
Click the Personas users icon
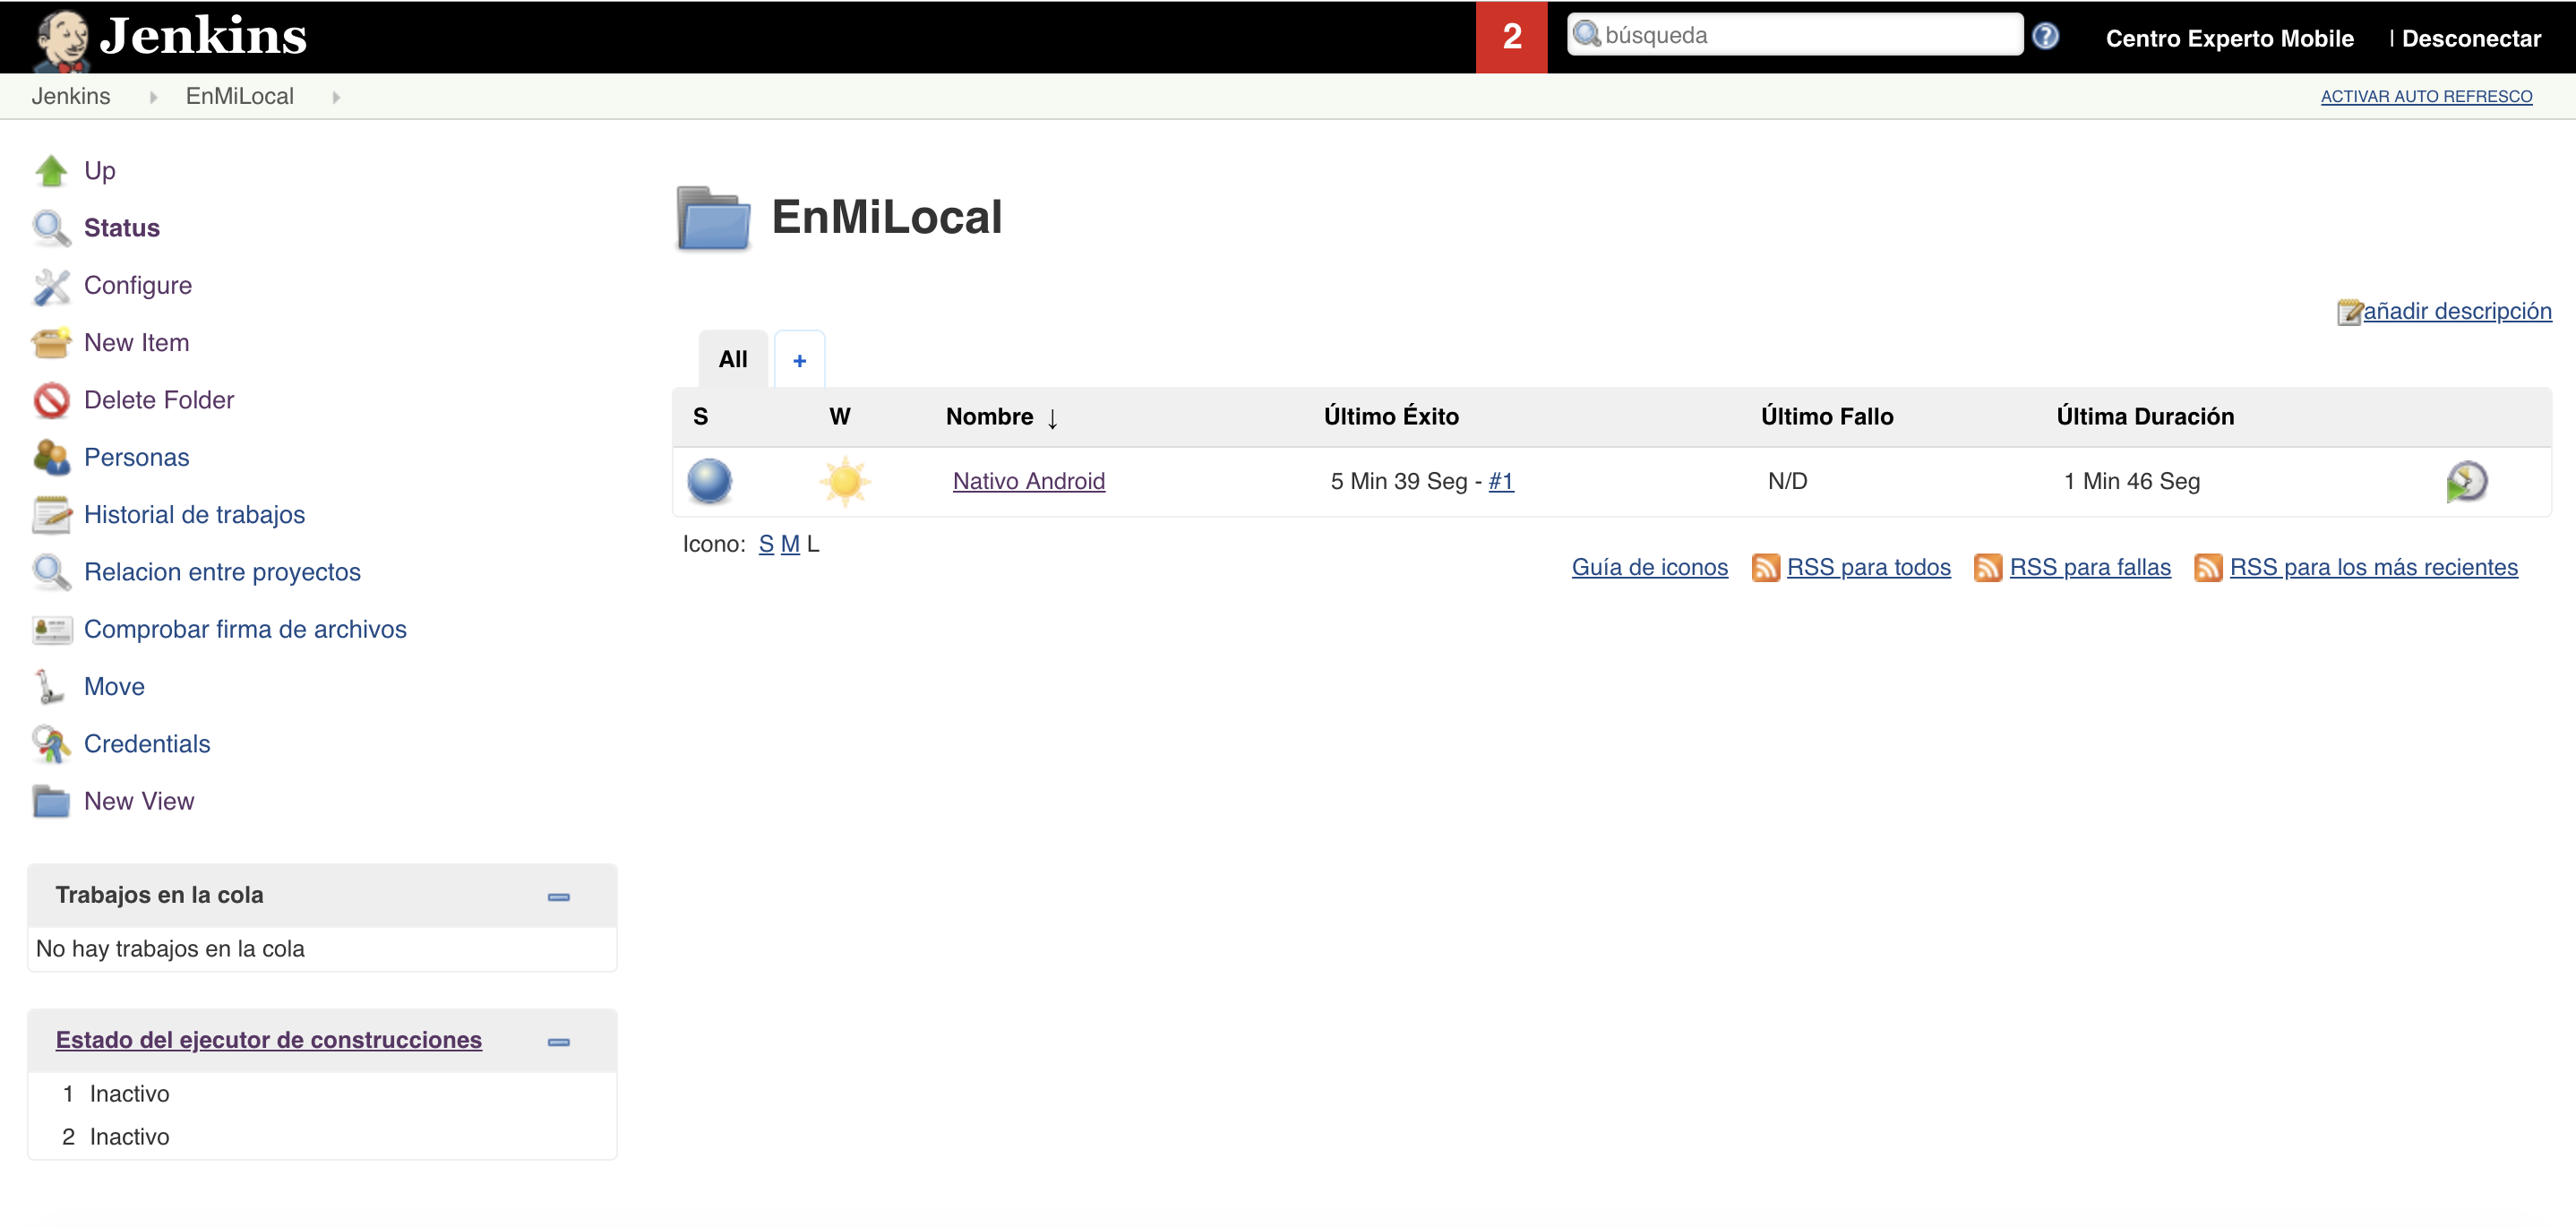click(x=53, y=459)
